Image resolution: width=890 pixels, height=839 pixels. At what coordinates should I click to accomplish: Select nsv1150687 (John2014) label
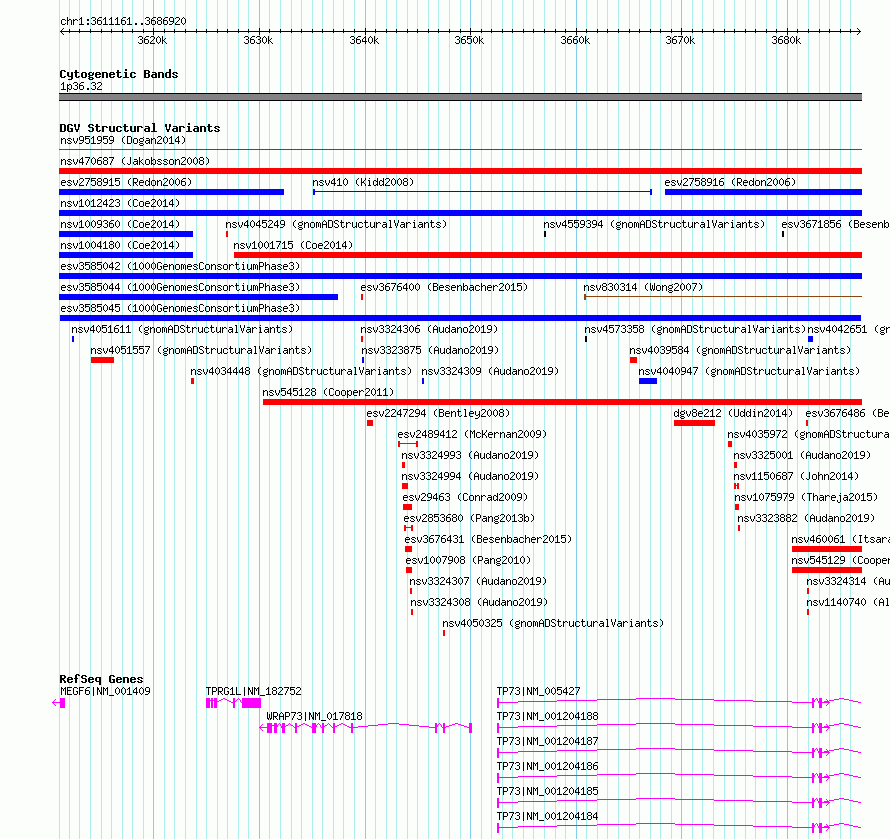click(796, 476)
